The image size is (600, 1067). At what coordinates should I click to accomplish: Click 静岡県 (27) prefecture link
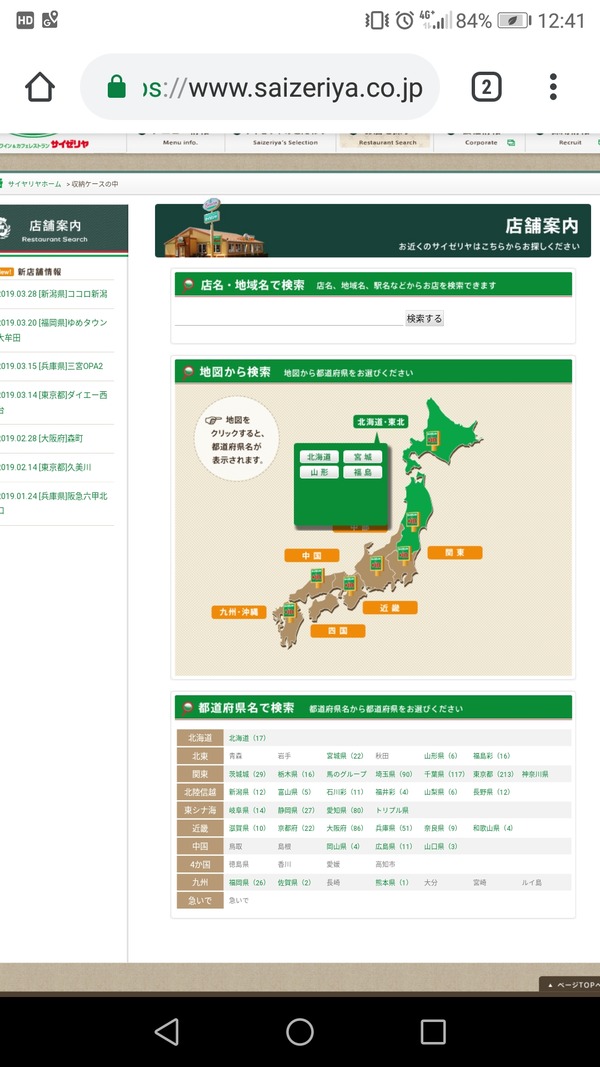pyautogui.click(x=296, y=810)
